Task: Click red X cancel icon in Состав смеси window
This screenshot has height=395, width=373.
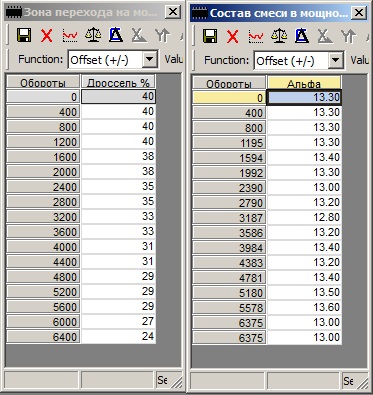Action: [x=233, y=36]
